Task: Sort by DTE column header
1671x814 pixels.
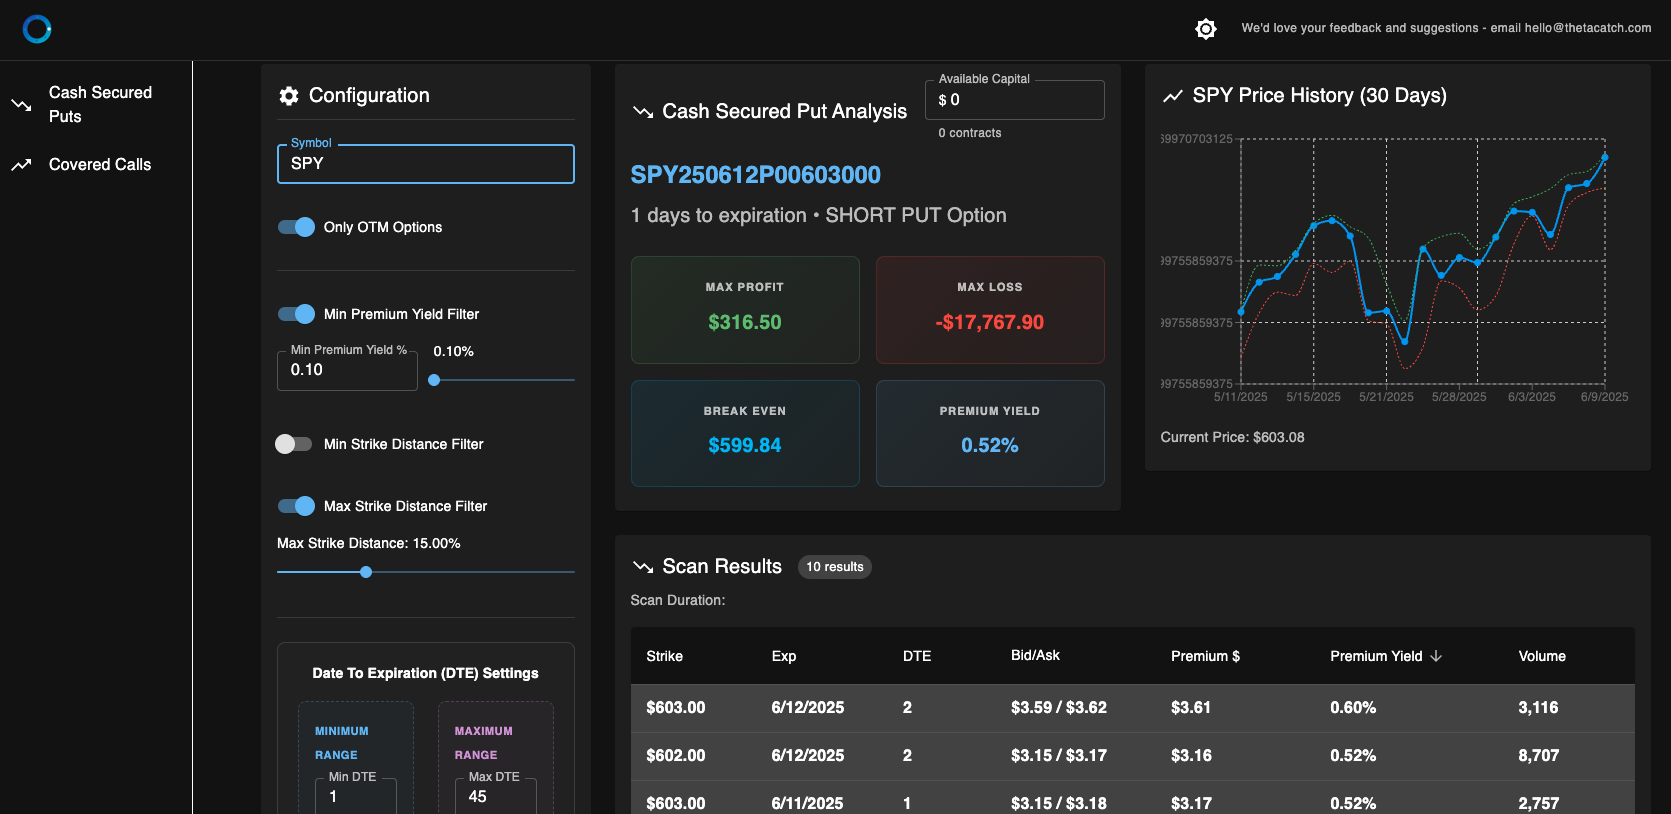Action: [x=917, y=656]
